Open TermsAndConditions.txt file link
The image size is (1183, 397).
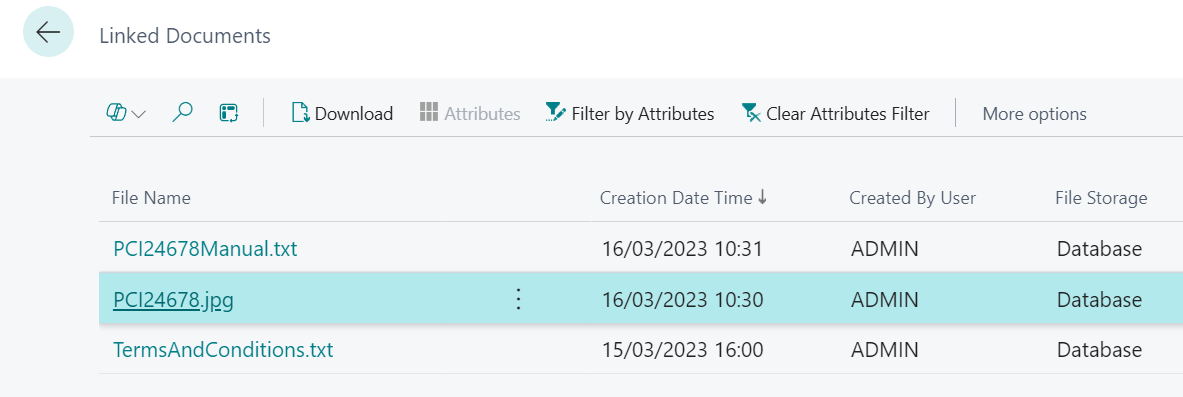(x=223, y=350)
